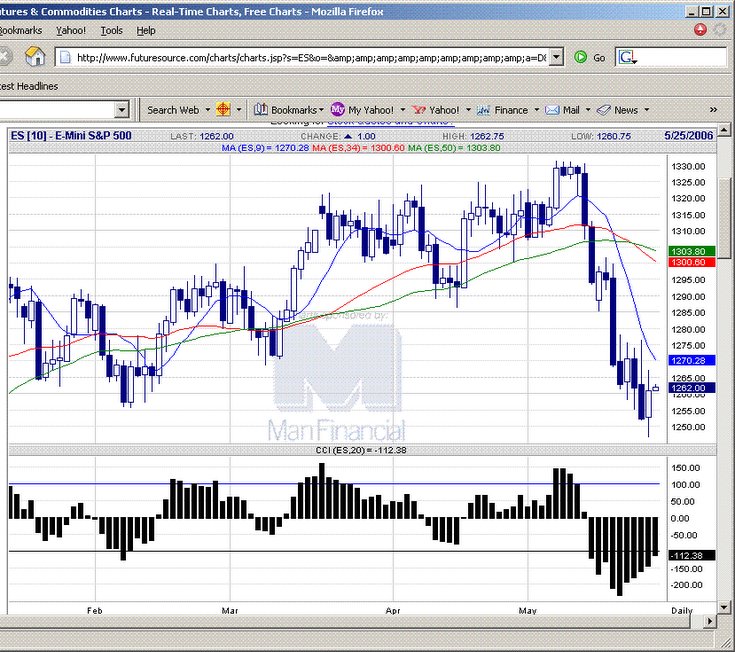Image resolution: width=735 pixels, height=652 pixels.
Task: Click the MA (ES,9) = 1270.28 legend
Action: pos(265,148)
